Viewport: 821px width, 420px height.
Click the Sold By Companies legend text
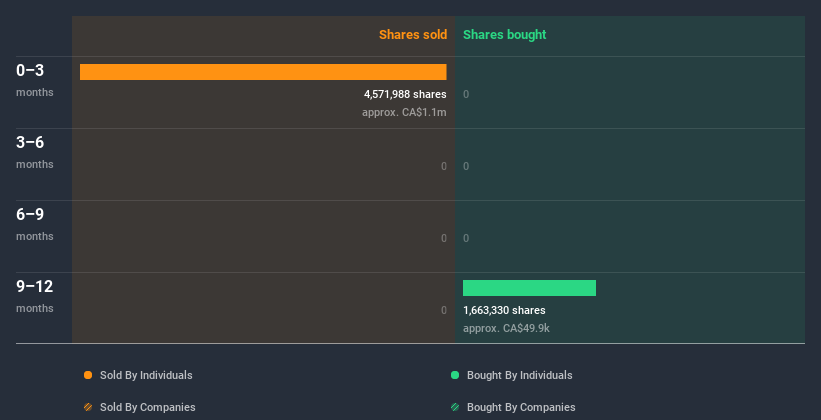(148, 407)
